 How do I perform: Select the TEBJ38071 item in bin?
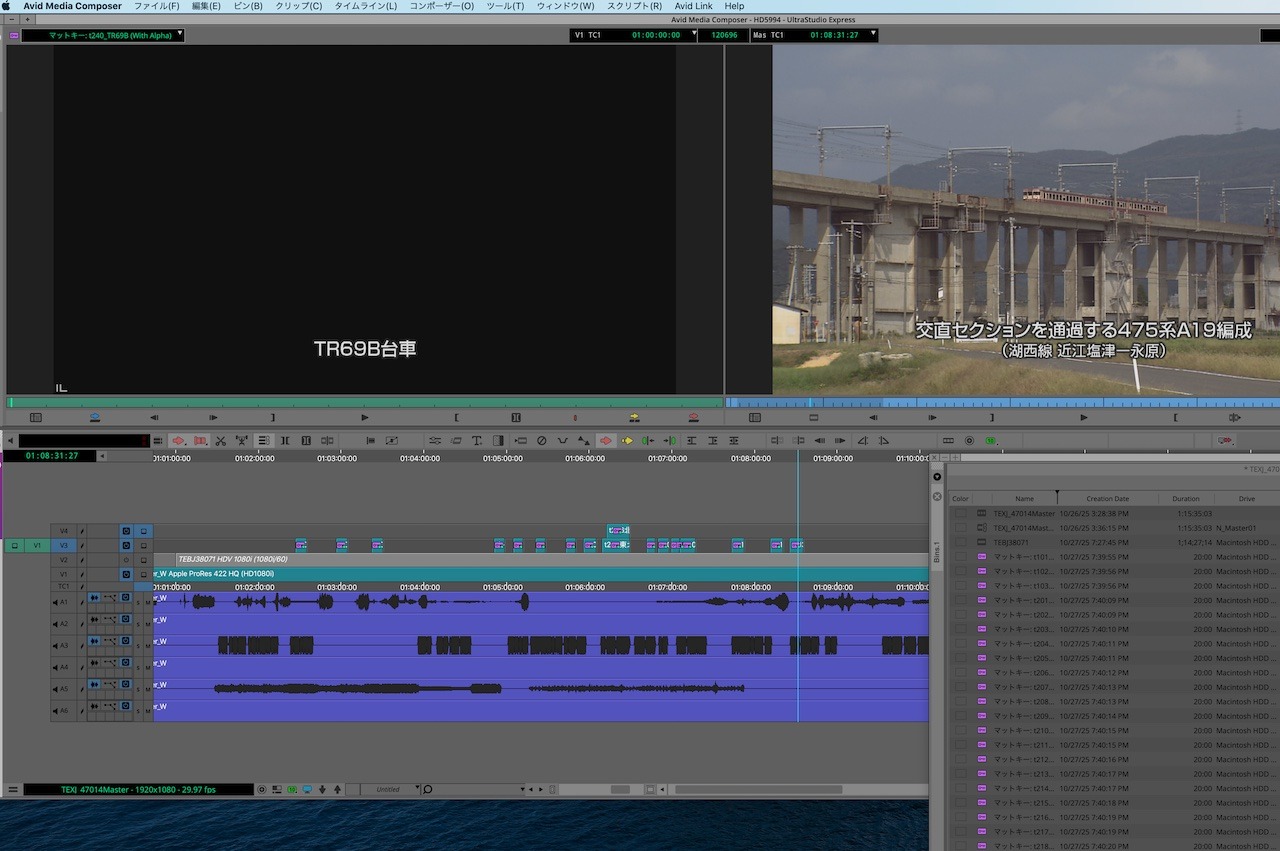[1011, 542]
